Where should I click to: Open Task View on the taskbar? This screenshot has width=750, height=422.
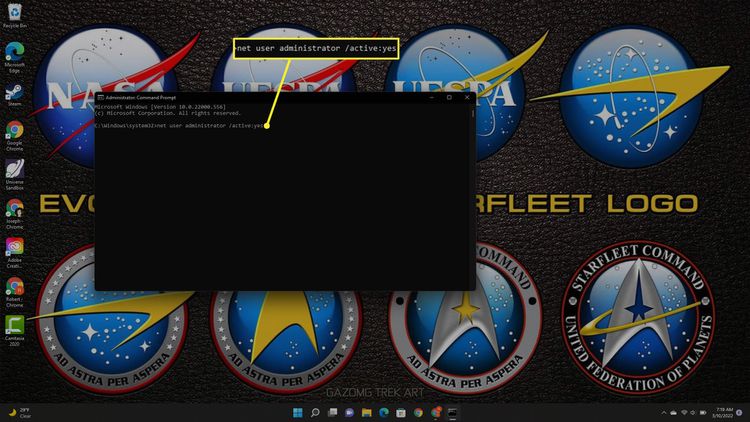(332, 412)
